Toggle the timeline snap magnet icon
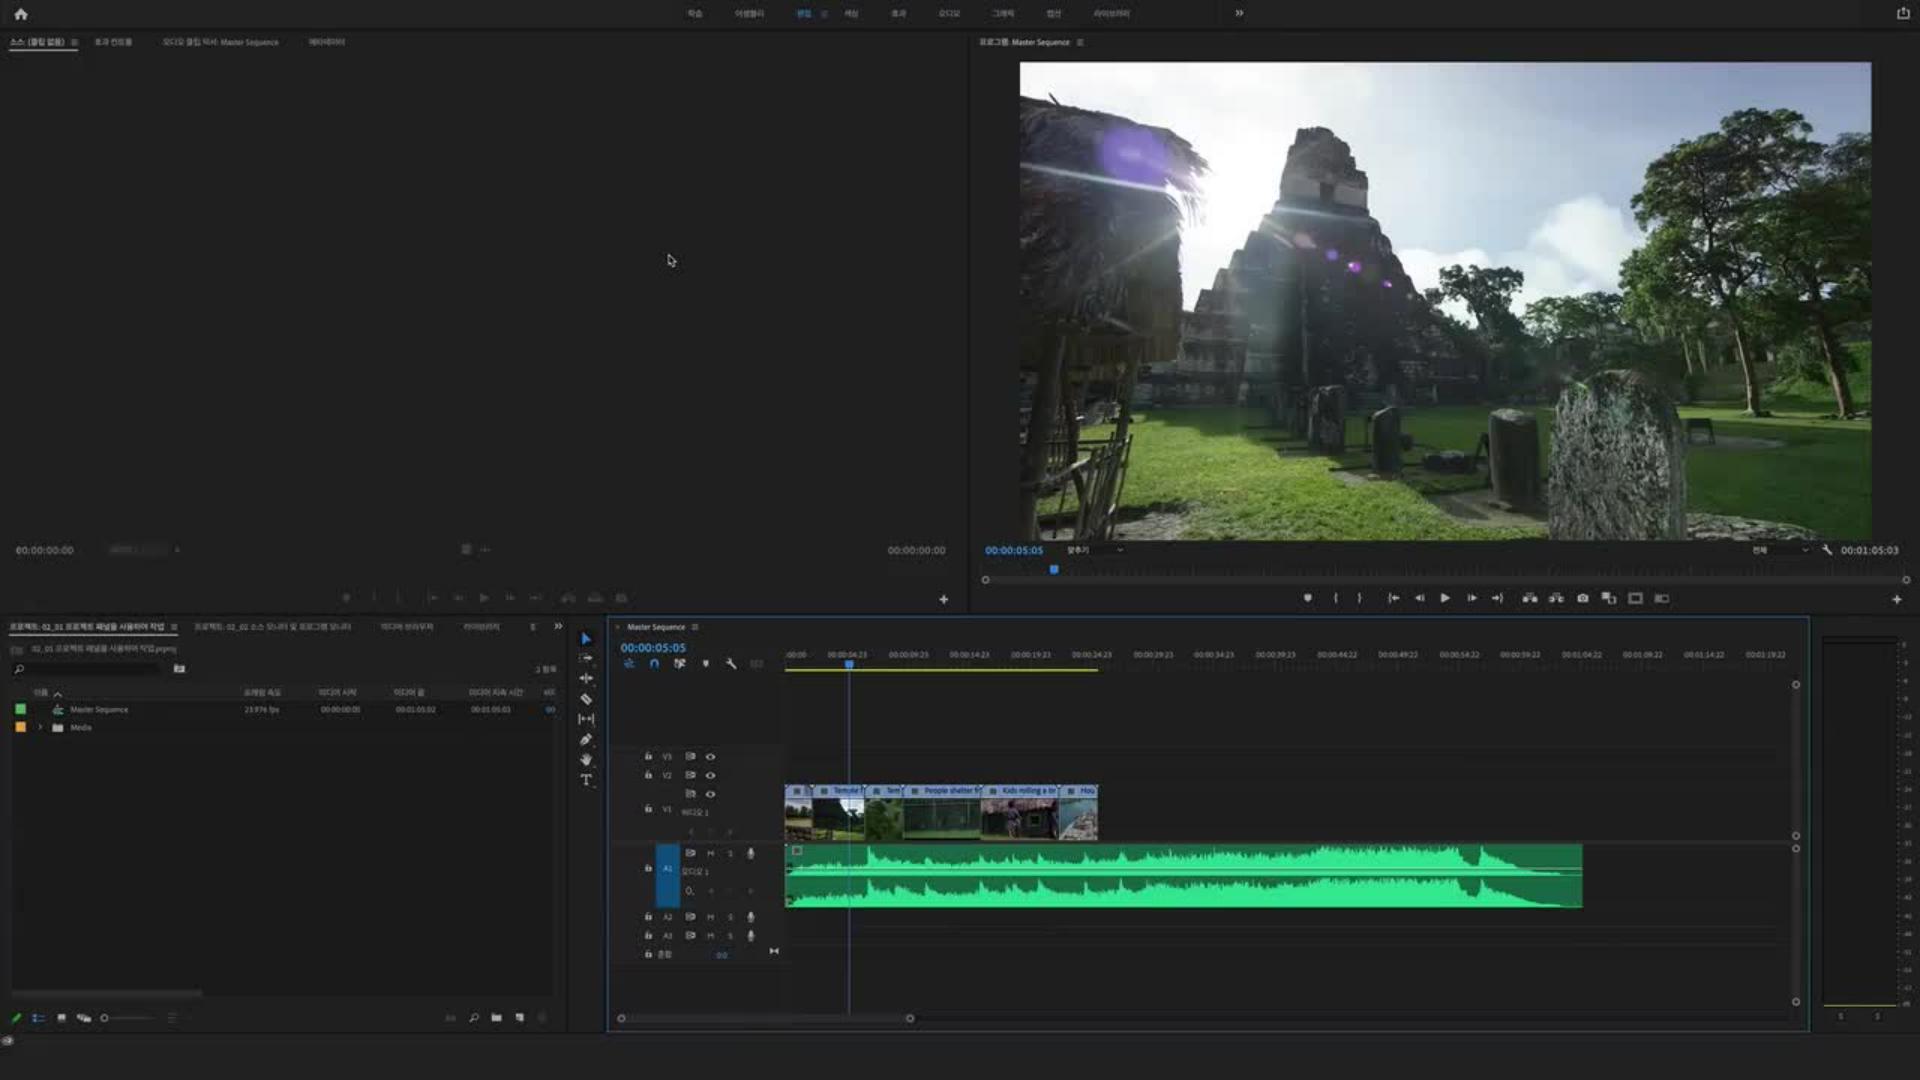The height and width of the screenshot is (1080, 1920). (x=654, y=664)
